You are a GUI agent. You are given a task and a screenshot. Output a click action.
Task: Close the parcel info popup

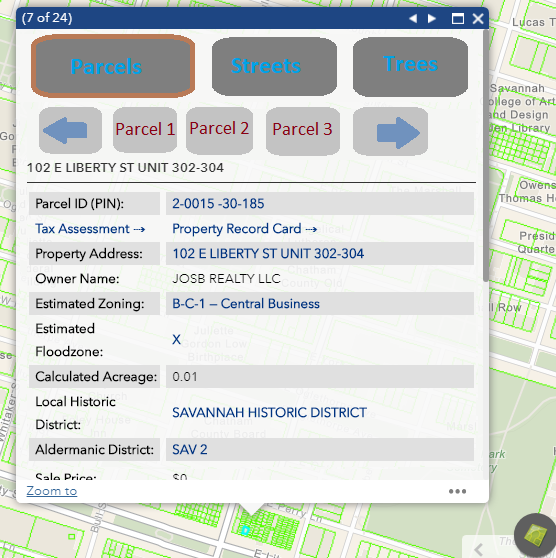pyautogui.click(x=478, y=19)
